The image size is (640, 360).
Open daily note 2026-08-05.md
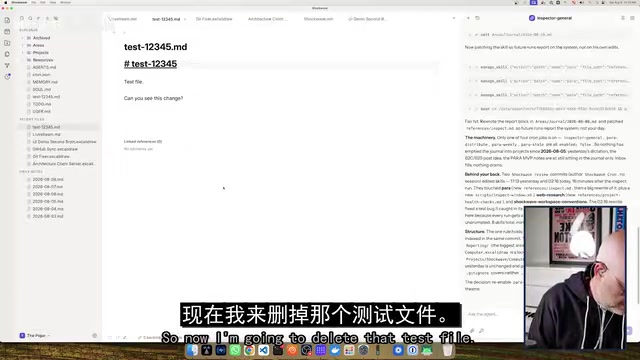(x=48, y=201)
